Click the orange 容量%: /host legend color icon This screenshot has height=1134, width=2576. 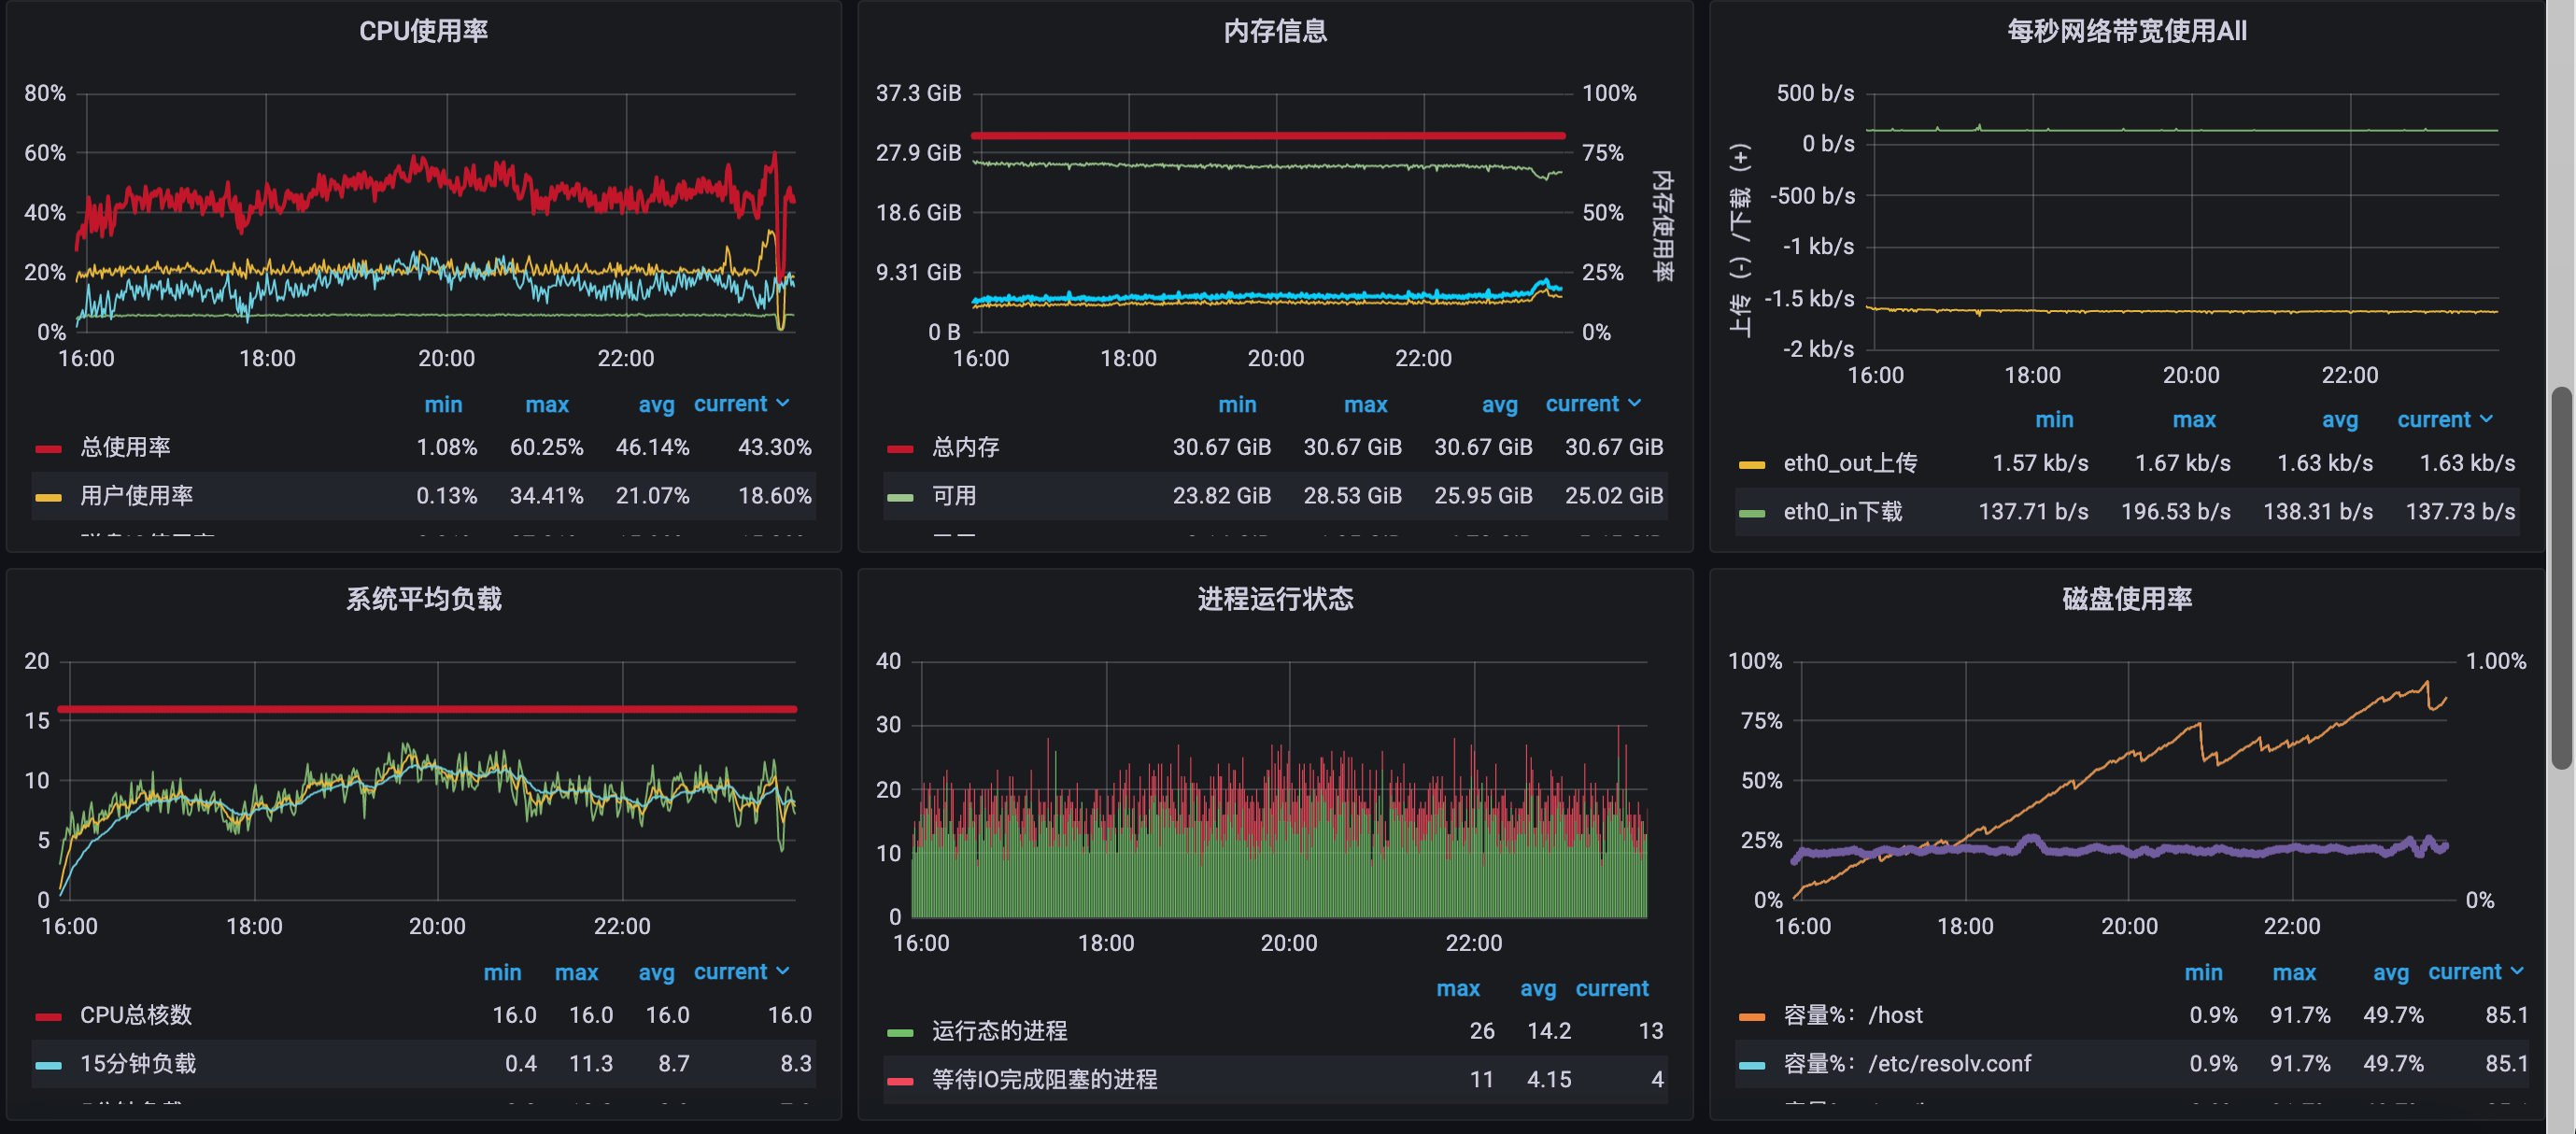click(1751, 1017)
